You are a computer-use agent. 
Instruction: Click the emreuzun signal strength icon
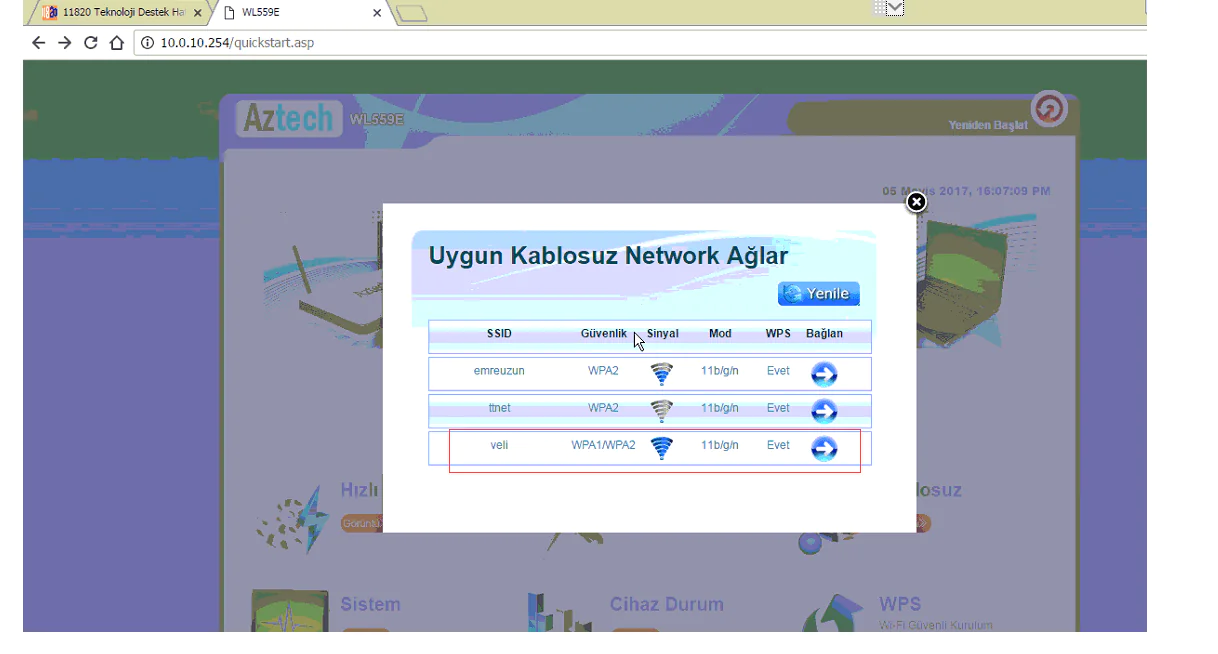662,374
